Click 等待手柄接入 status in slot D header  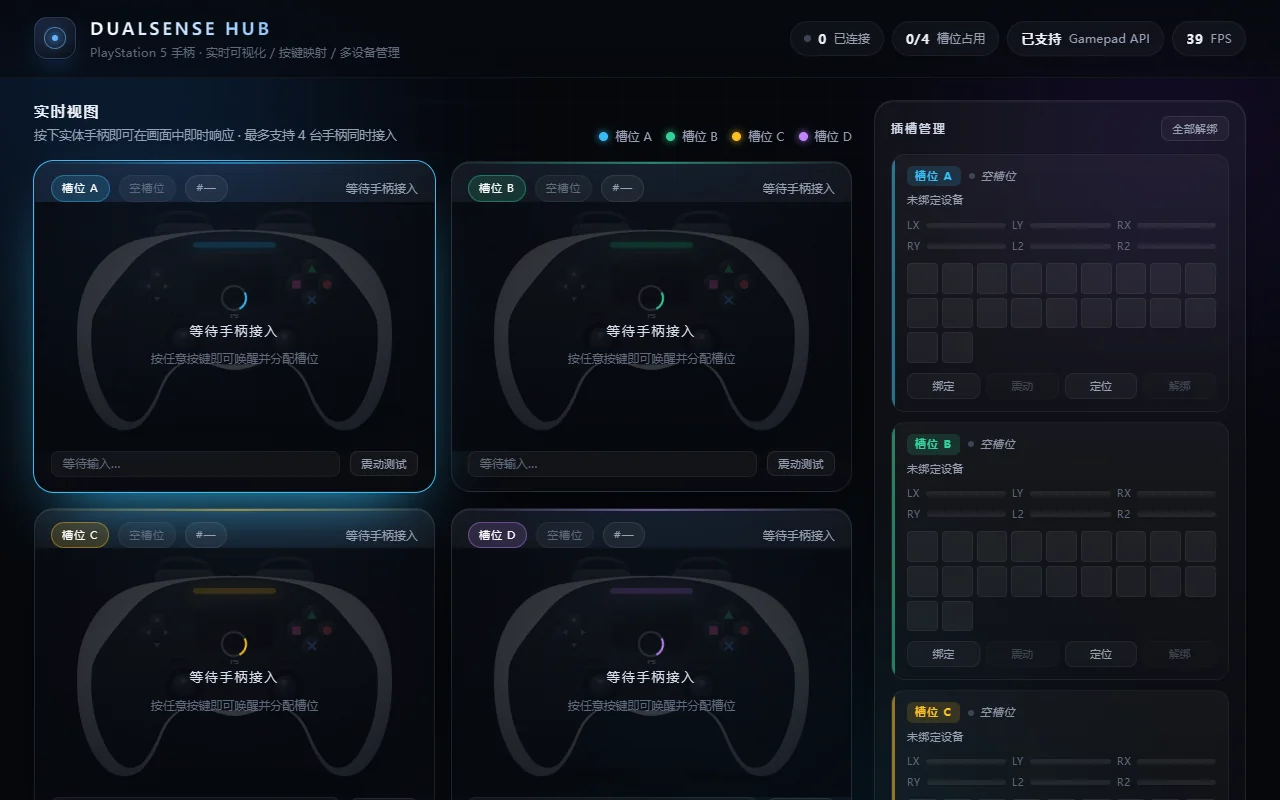[x=798, y=535]
